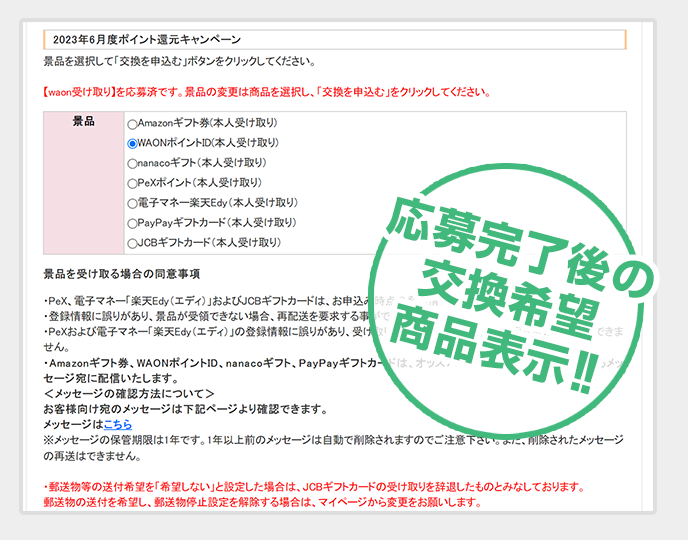Click the 登録情報に誤りがあり bullet line
This screenshot has width=688, height=540.
coord(217,316)
